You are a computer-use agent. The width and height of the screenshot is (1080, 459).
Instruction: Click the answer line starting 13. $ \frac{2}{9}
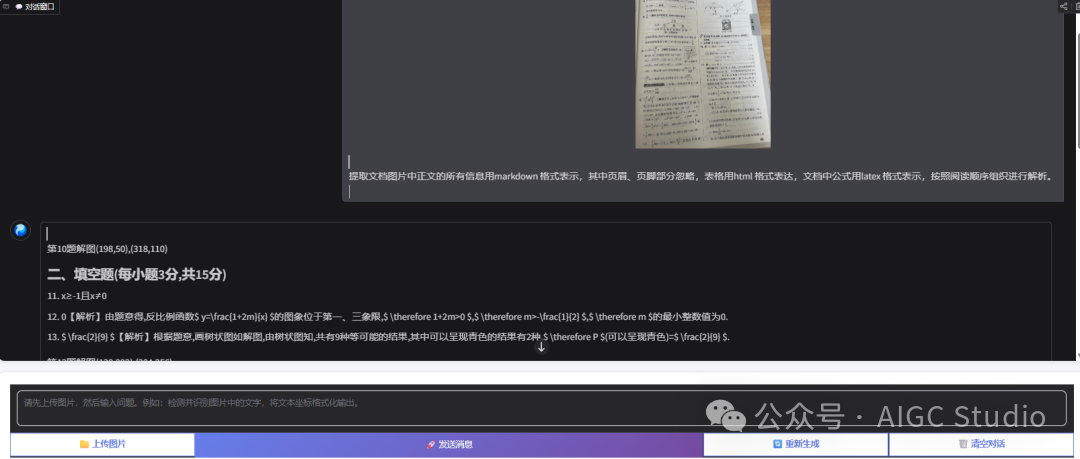tap(388, 337)
